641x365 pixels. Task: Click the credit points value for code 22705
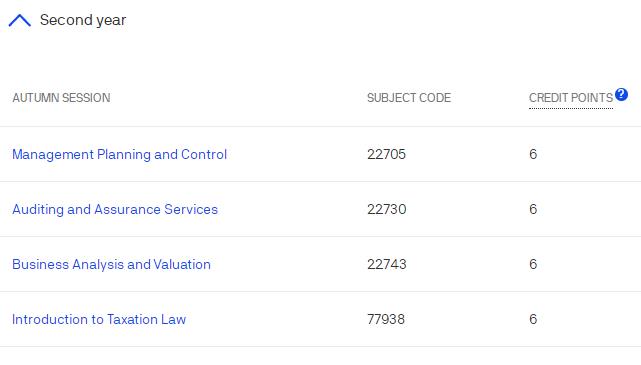[533, 155]
